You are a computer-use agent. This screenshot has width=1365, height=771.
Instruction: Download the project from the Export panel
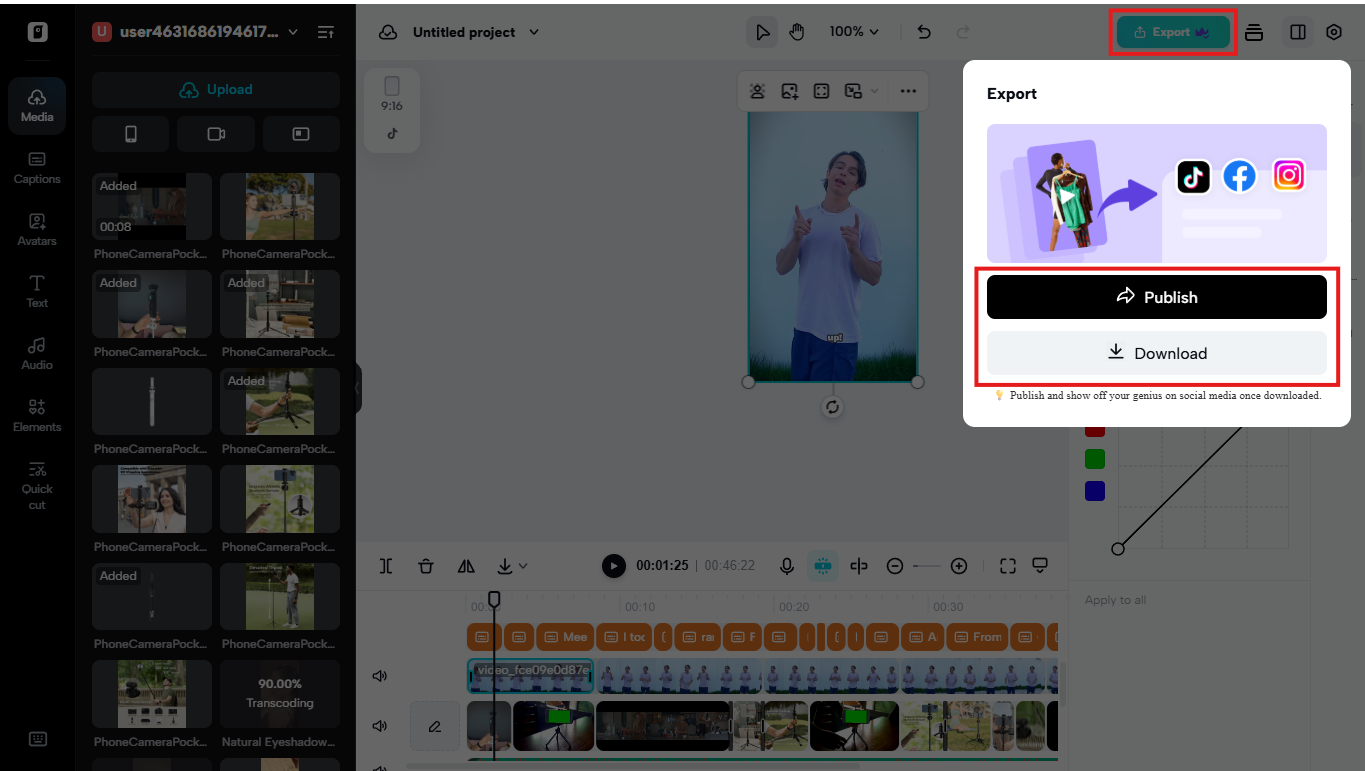pyautogui.click(x=1156, y=352)
